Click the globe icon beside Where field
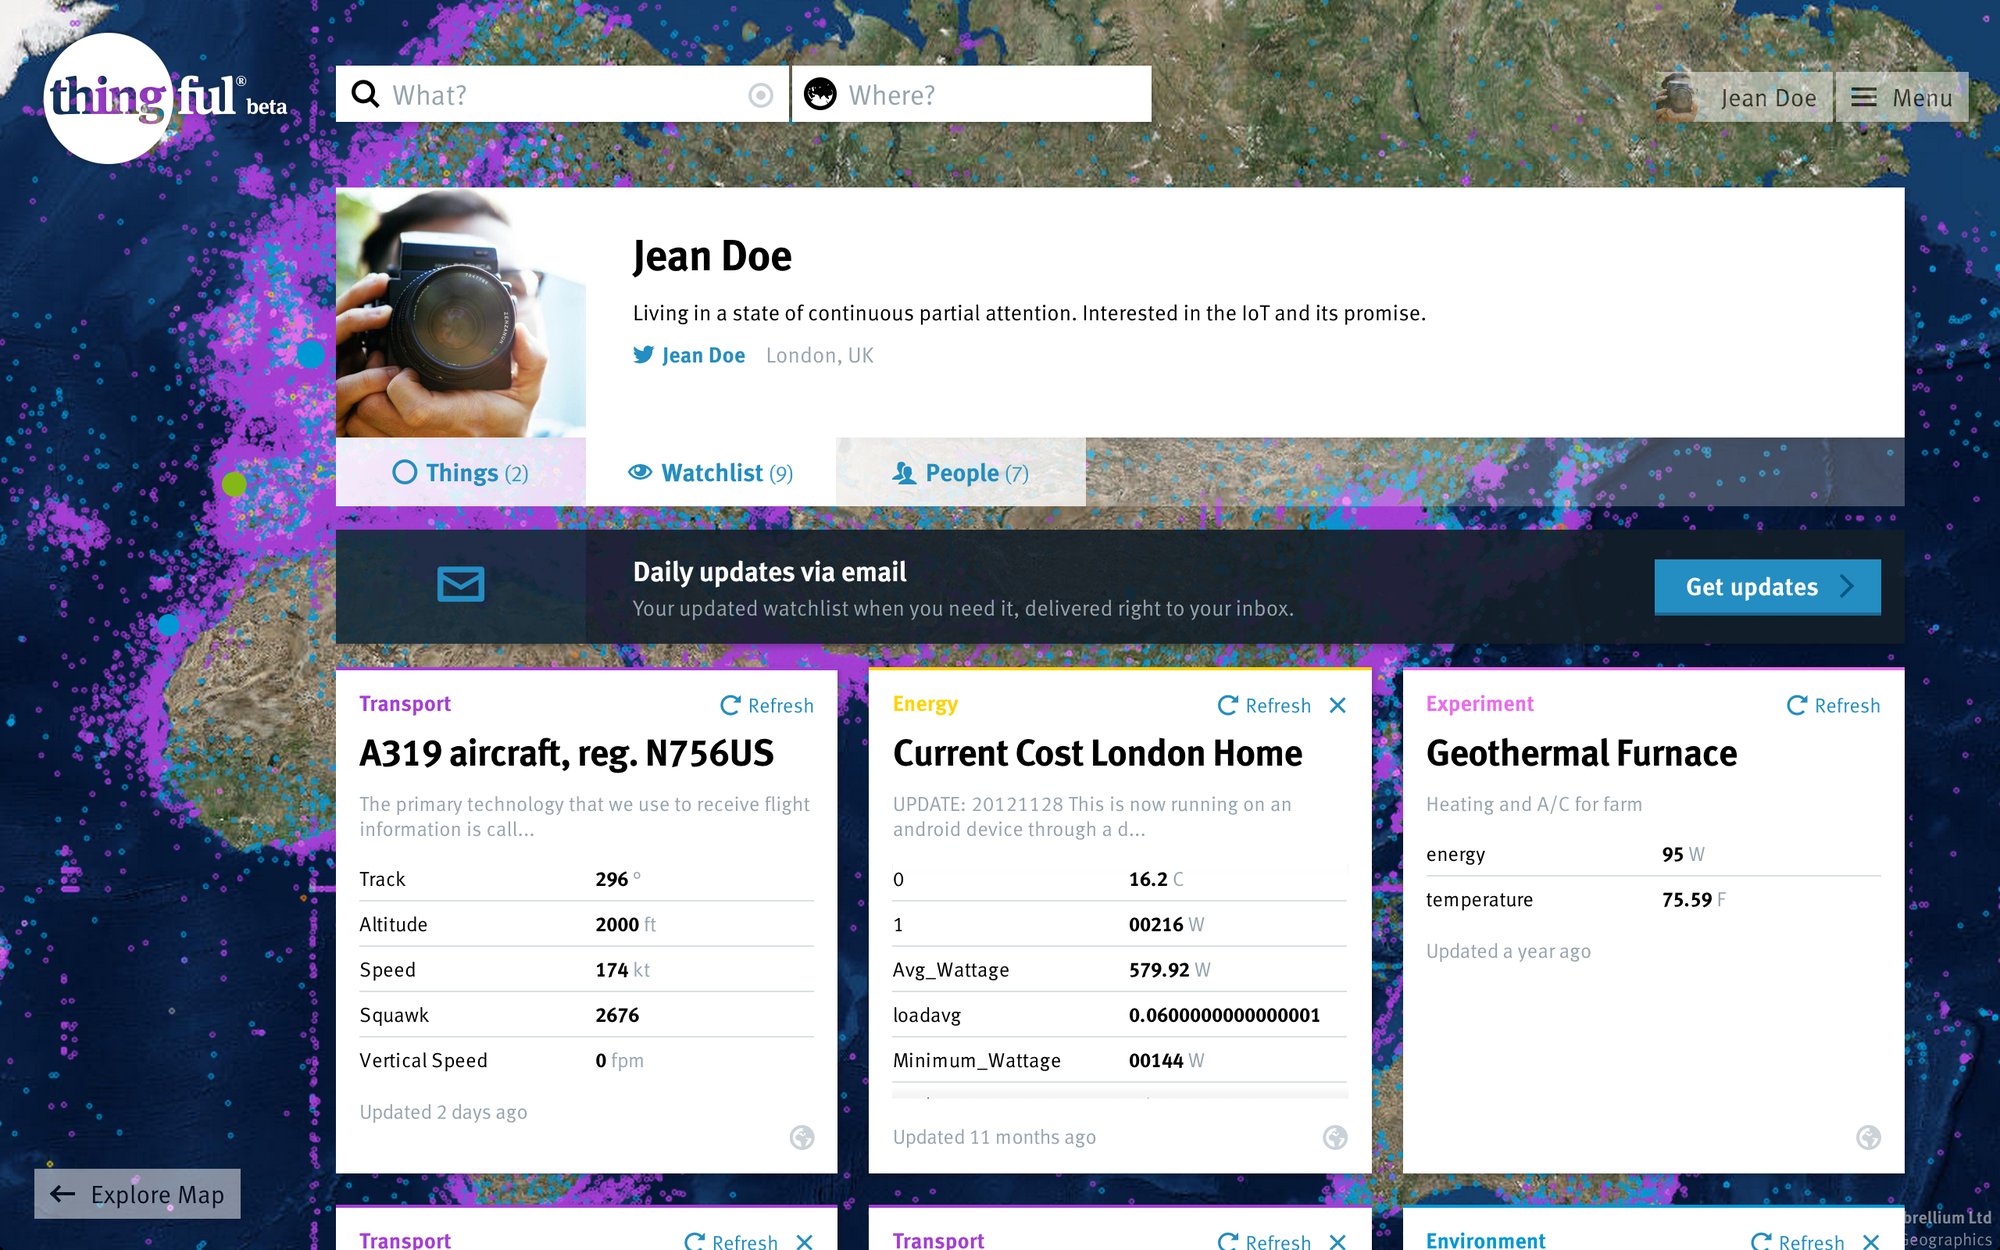 820,95
